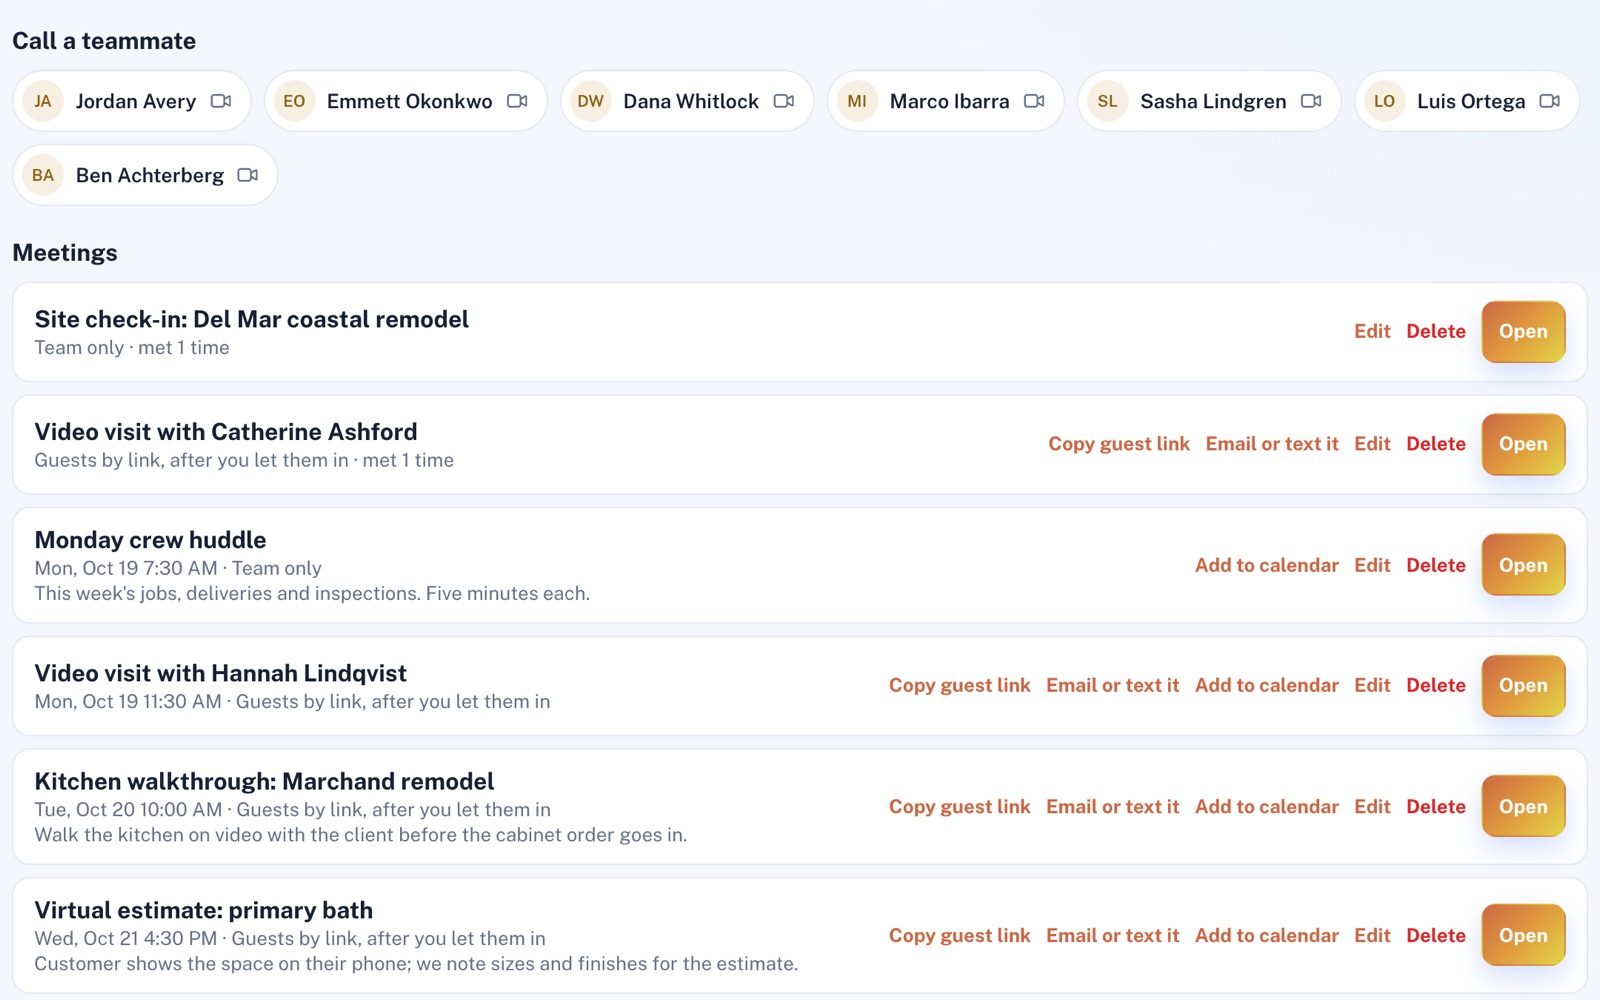
Task: Start video call with Emmett Okonkwo via camera icon
Action: (x=517, y=101)
